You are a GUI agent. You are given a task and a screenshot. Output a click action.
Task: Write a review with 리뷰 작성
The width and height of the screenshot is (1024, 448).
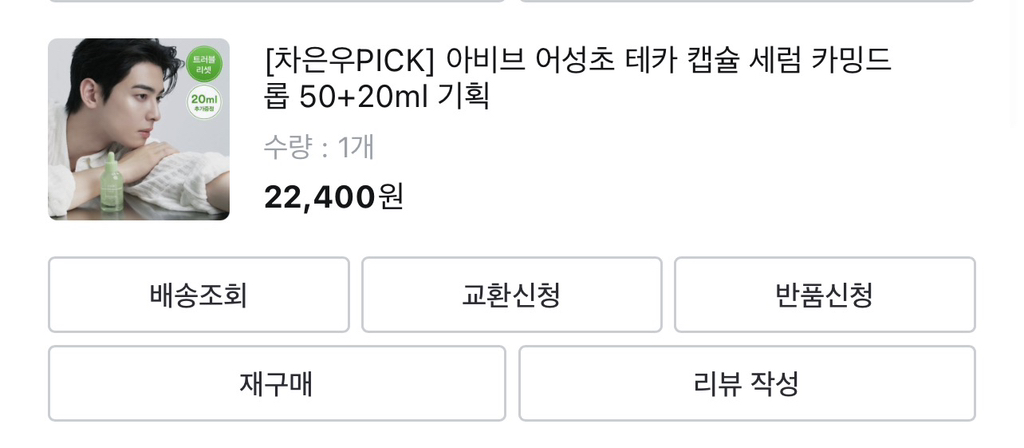(746, 383)
